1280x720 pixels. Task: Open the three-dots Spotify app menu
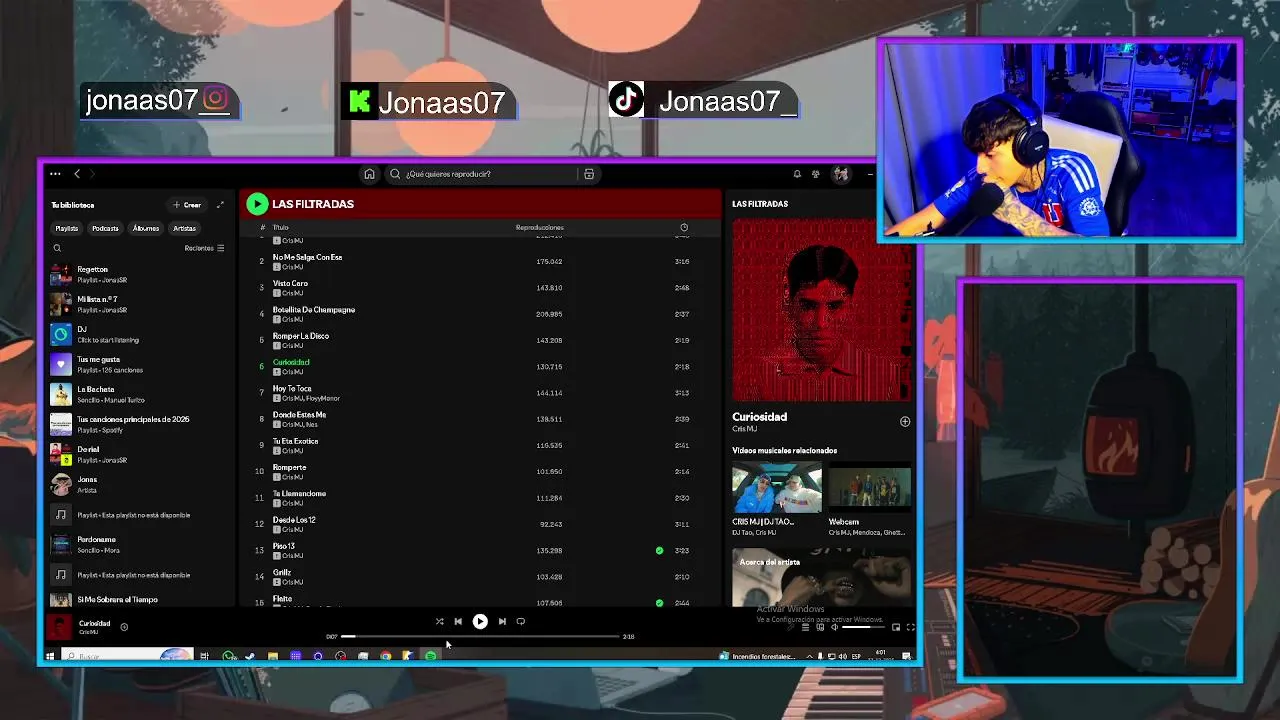click(55, 174)
